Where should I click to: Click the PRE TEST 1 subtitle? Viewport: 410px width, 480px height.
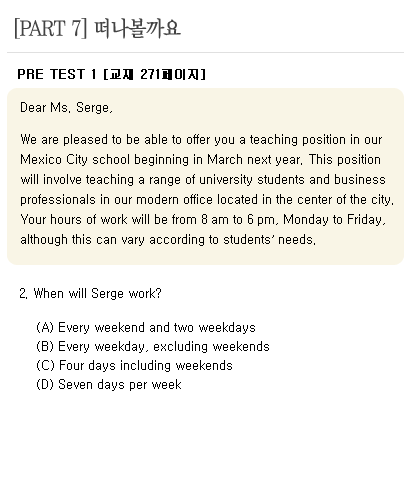click(x=57, y=74)
